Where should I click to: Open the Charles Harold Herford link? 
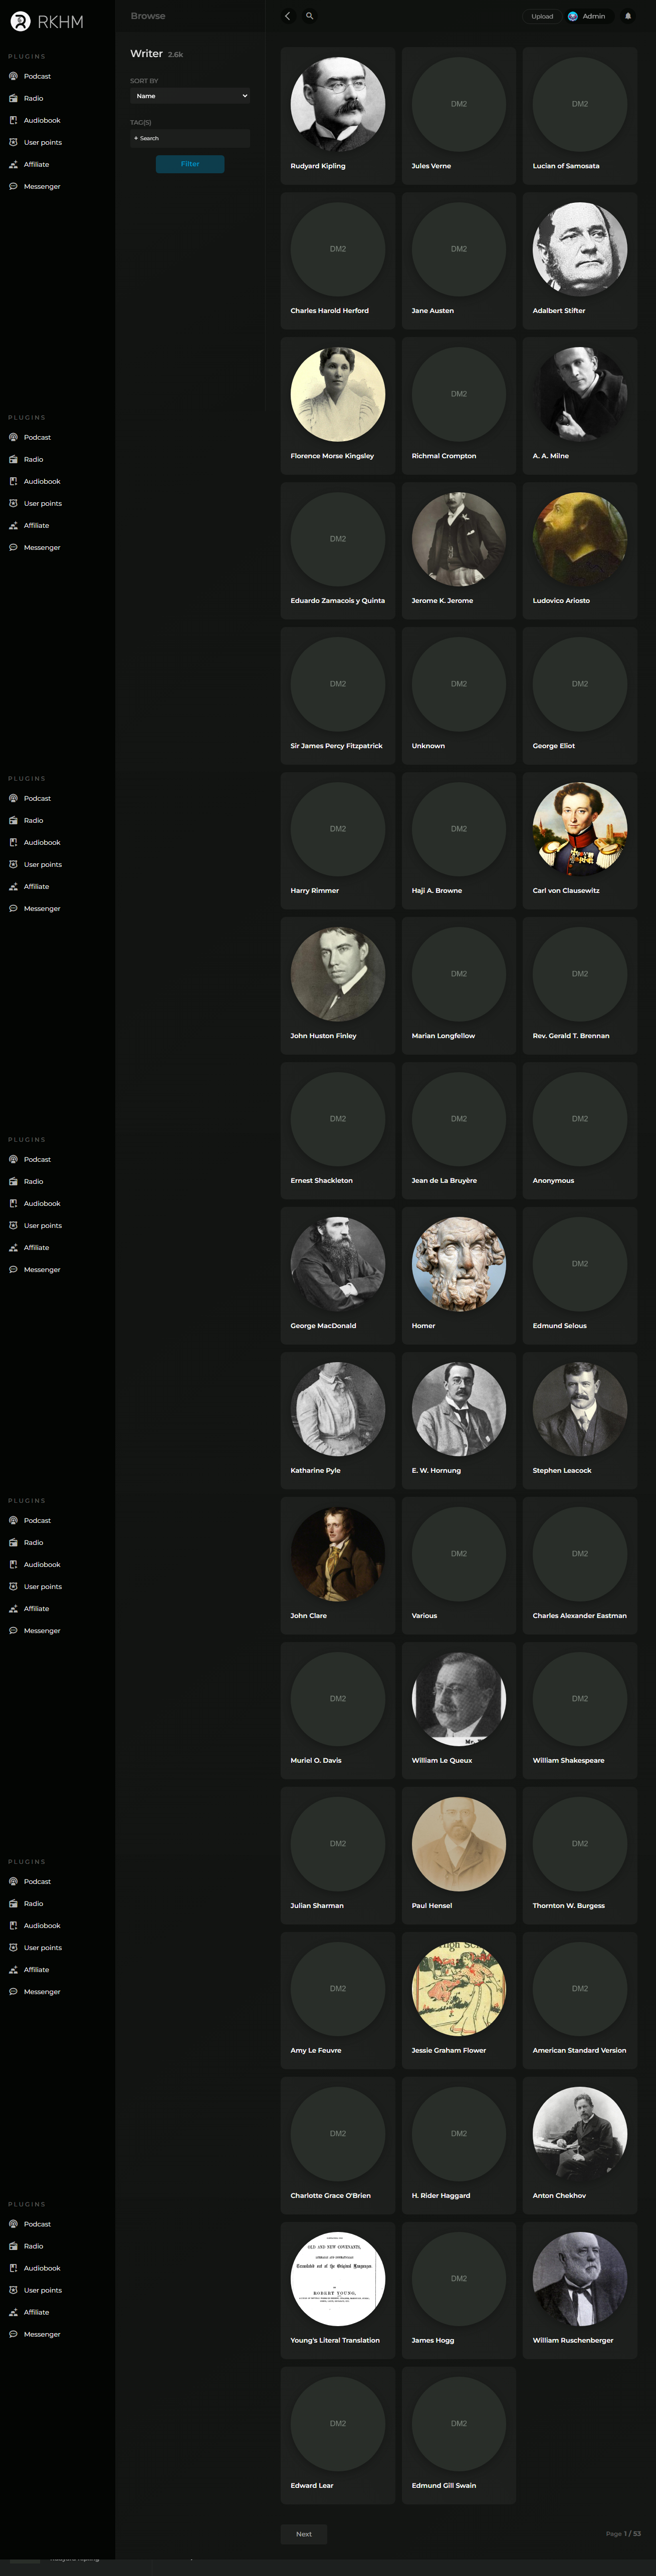tap(330, 311)
